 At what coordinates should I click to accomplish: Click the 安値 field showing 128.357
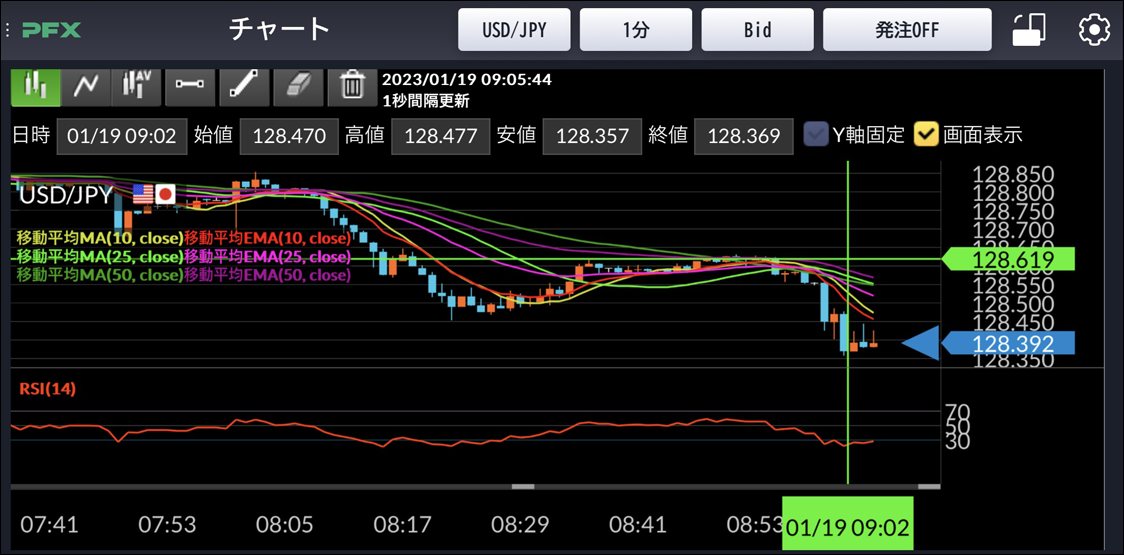(592, 136)
